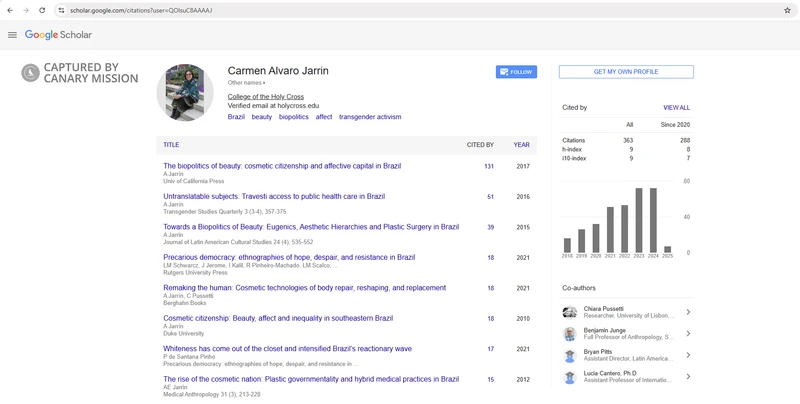Viewport: 800px width, 404px height.
Task: Open Precarious democracy article
Action: (289, 258)
